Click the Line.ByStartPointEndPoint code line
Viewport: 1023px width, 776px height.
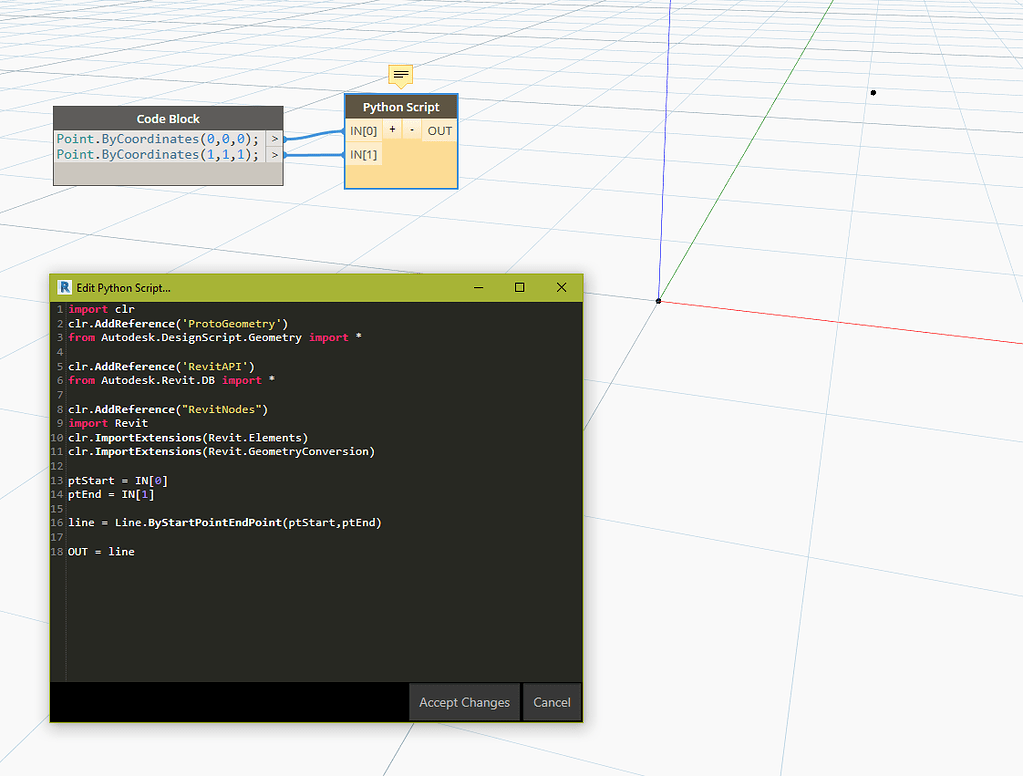(x=224, y=522)
